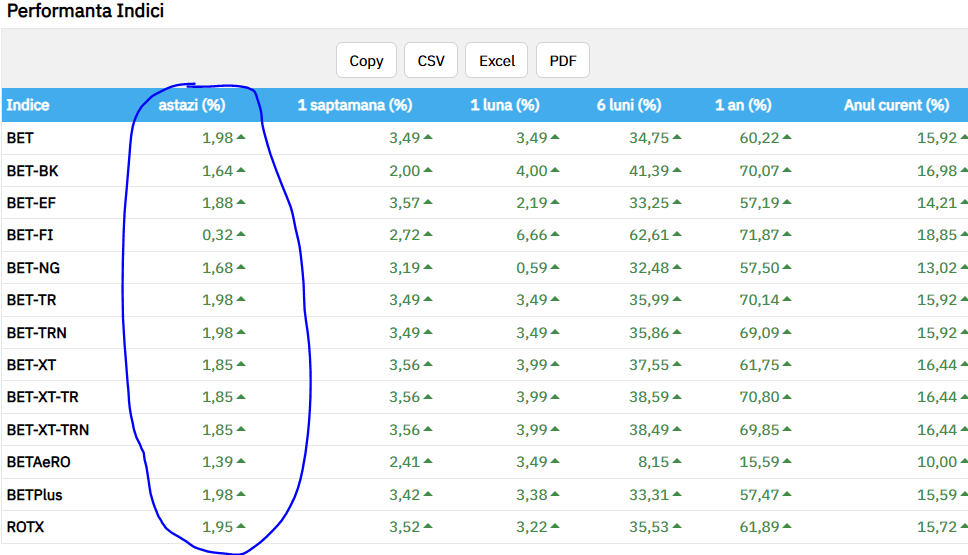968x555 pixels.
Task: Click the Performanta Indici heading
Action: point(86,12)
